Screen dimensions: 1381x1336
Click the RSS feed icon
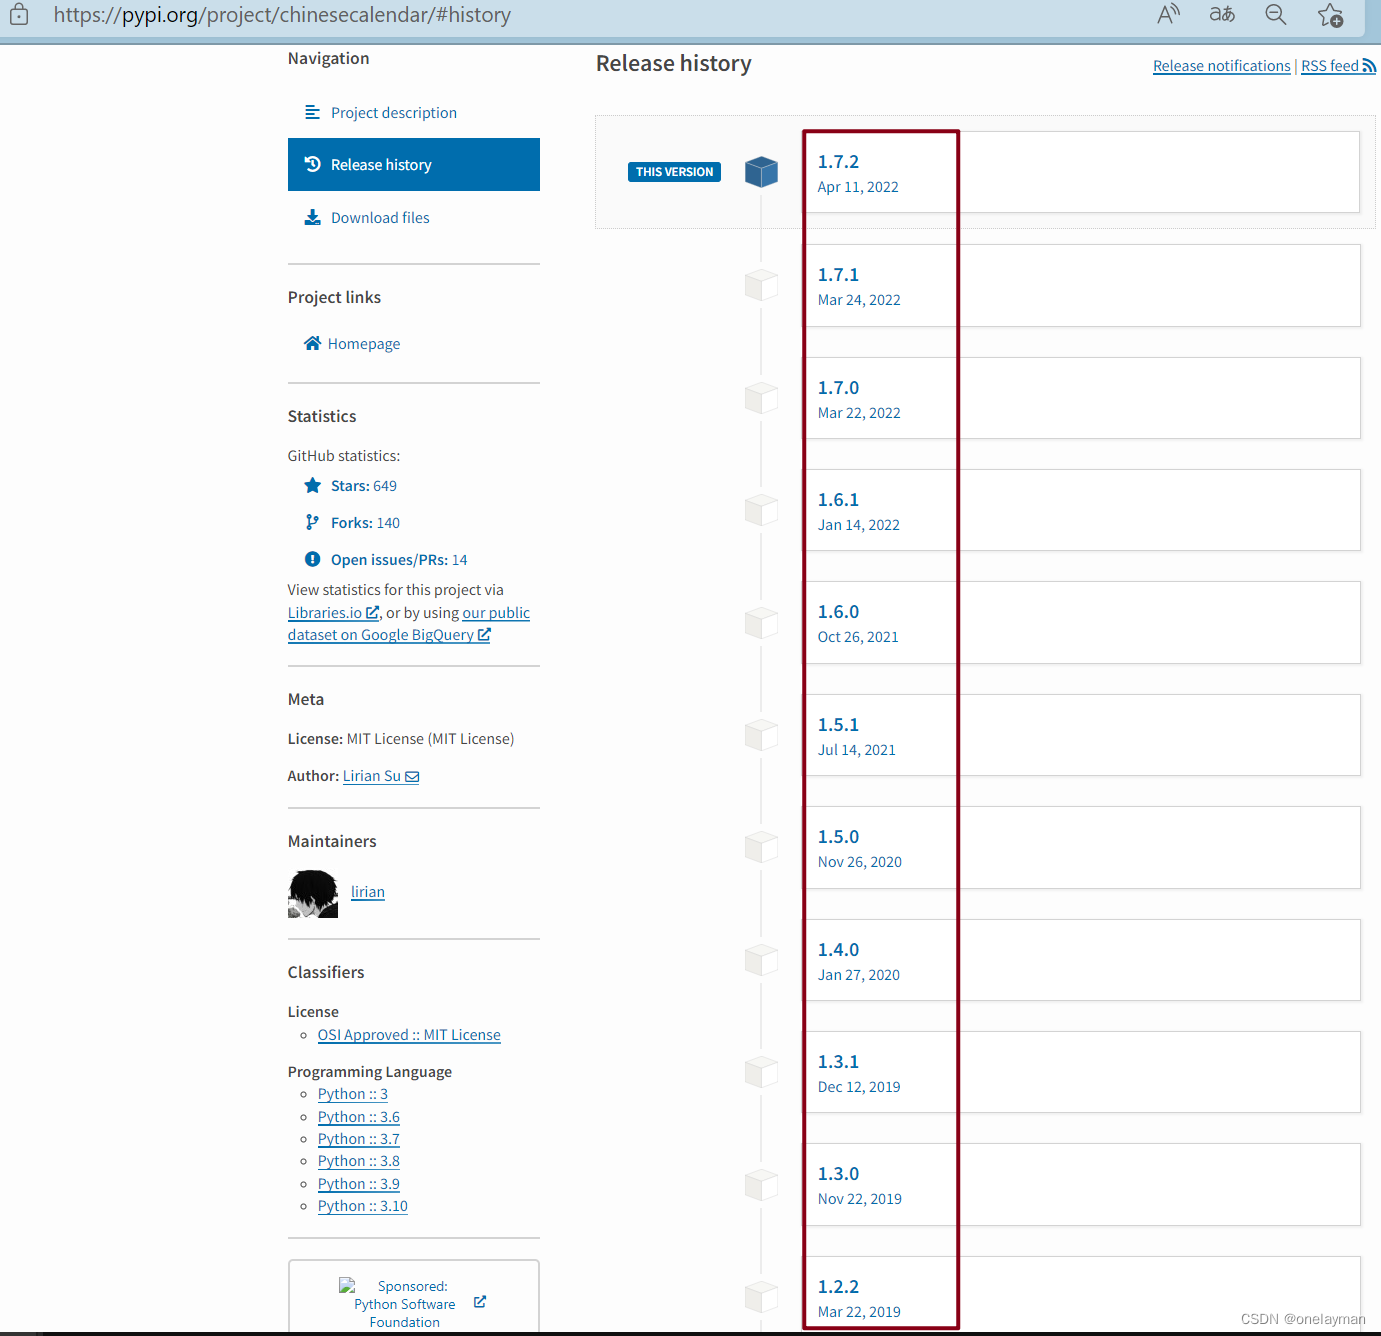coord(1369,66)
